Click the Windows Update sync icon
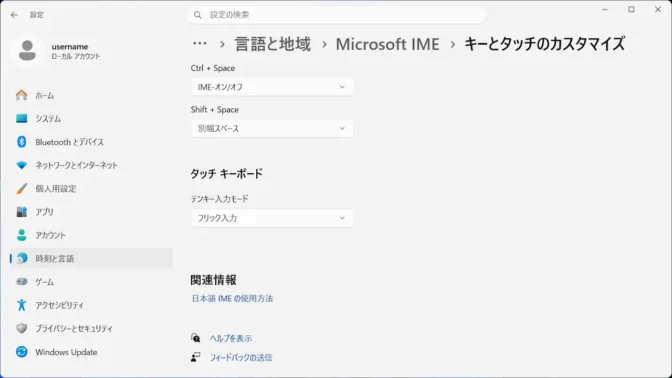 (21, 352)
